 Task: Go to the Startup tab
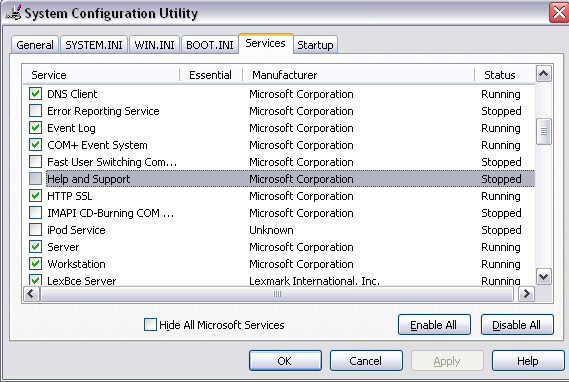[315, 45]
